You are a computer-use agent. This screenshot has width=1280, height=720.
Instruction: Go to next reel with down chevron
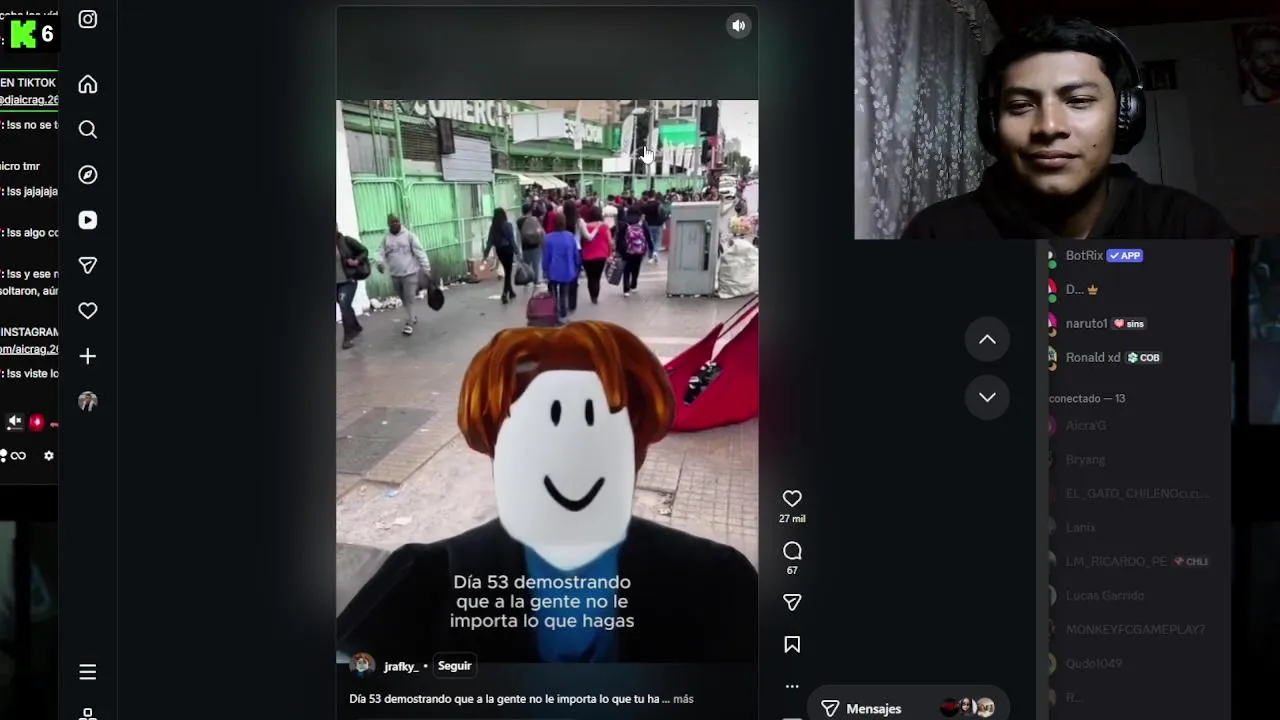click(987, 397)
